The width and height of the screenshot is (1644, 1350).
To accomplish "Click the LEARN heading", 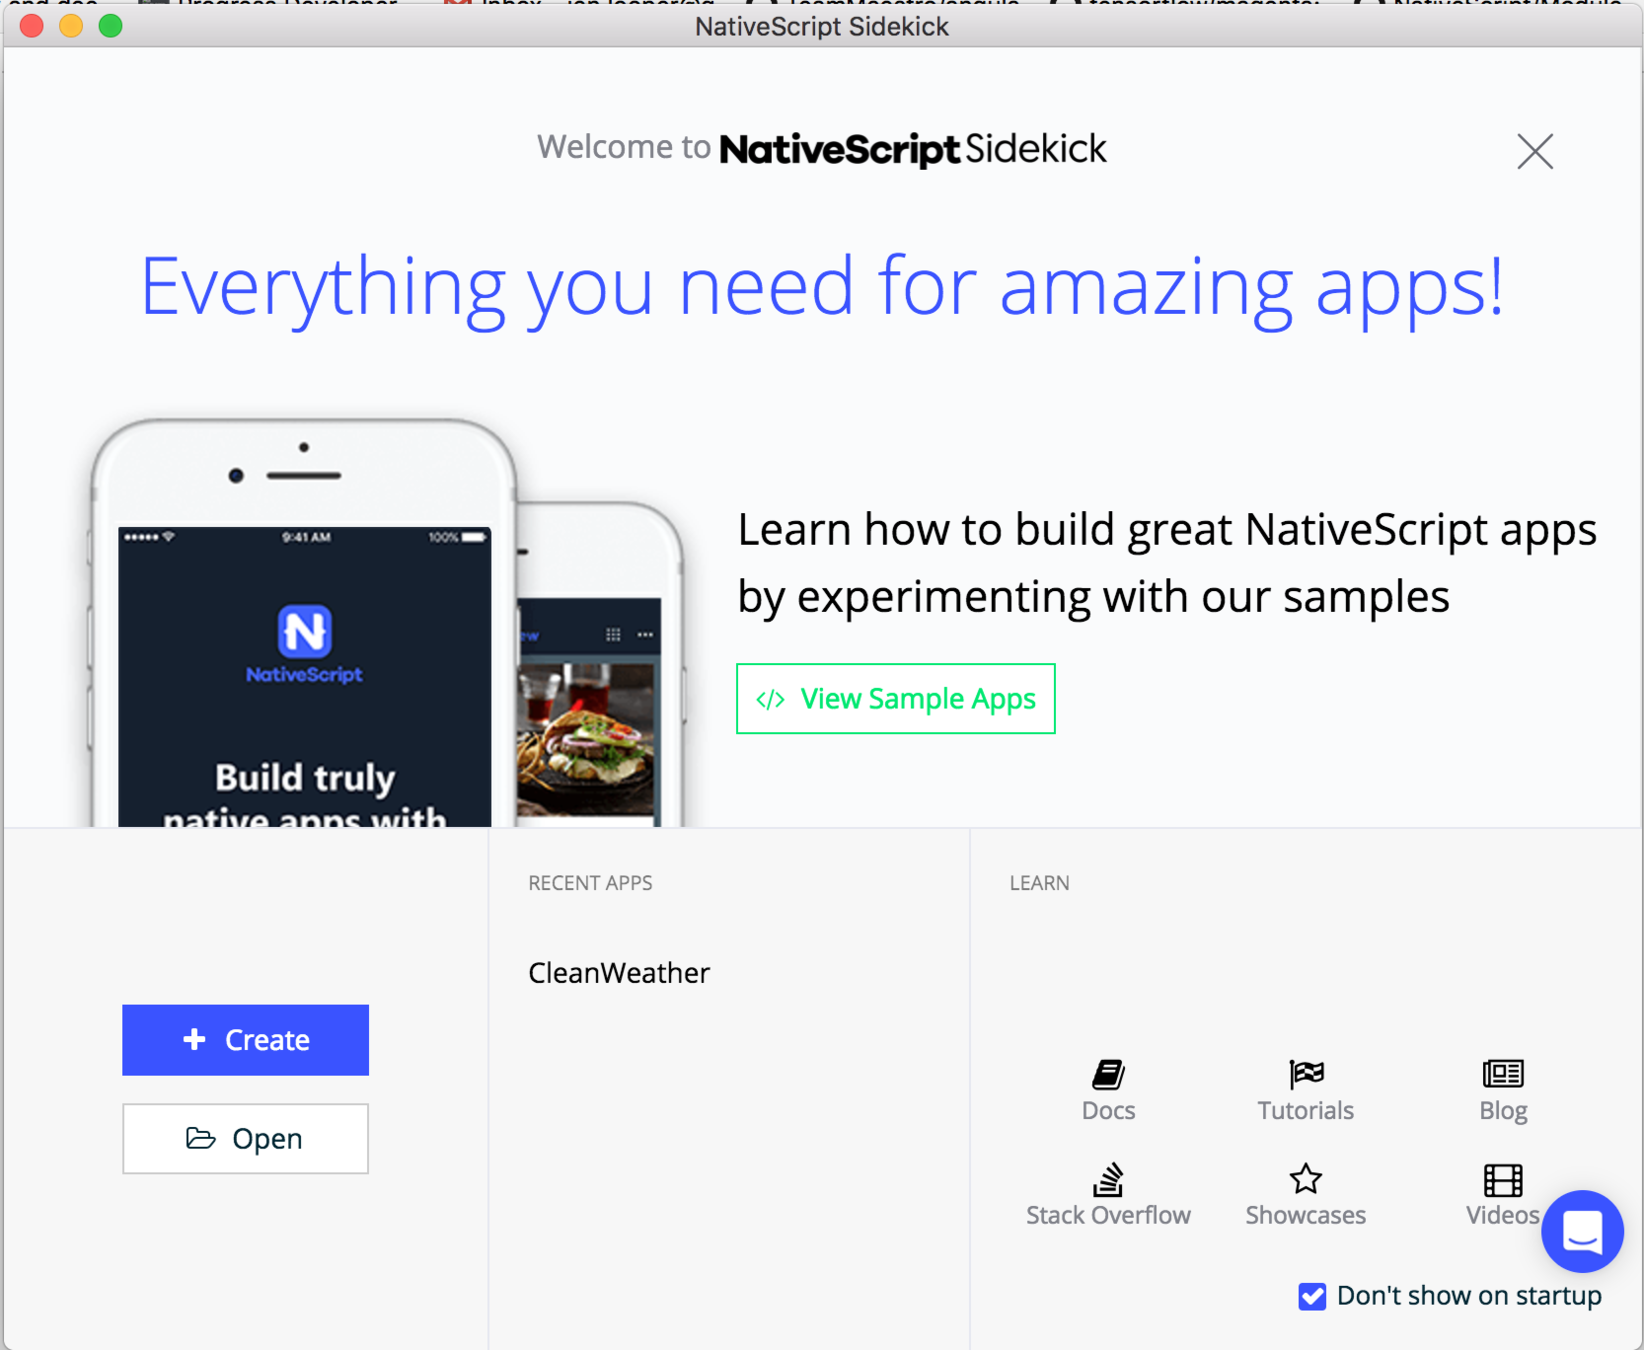I will [x=1039, y=883].
